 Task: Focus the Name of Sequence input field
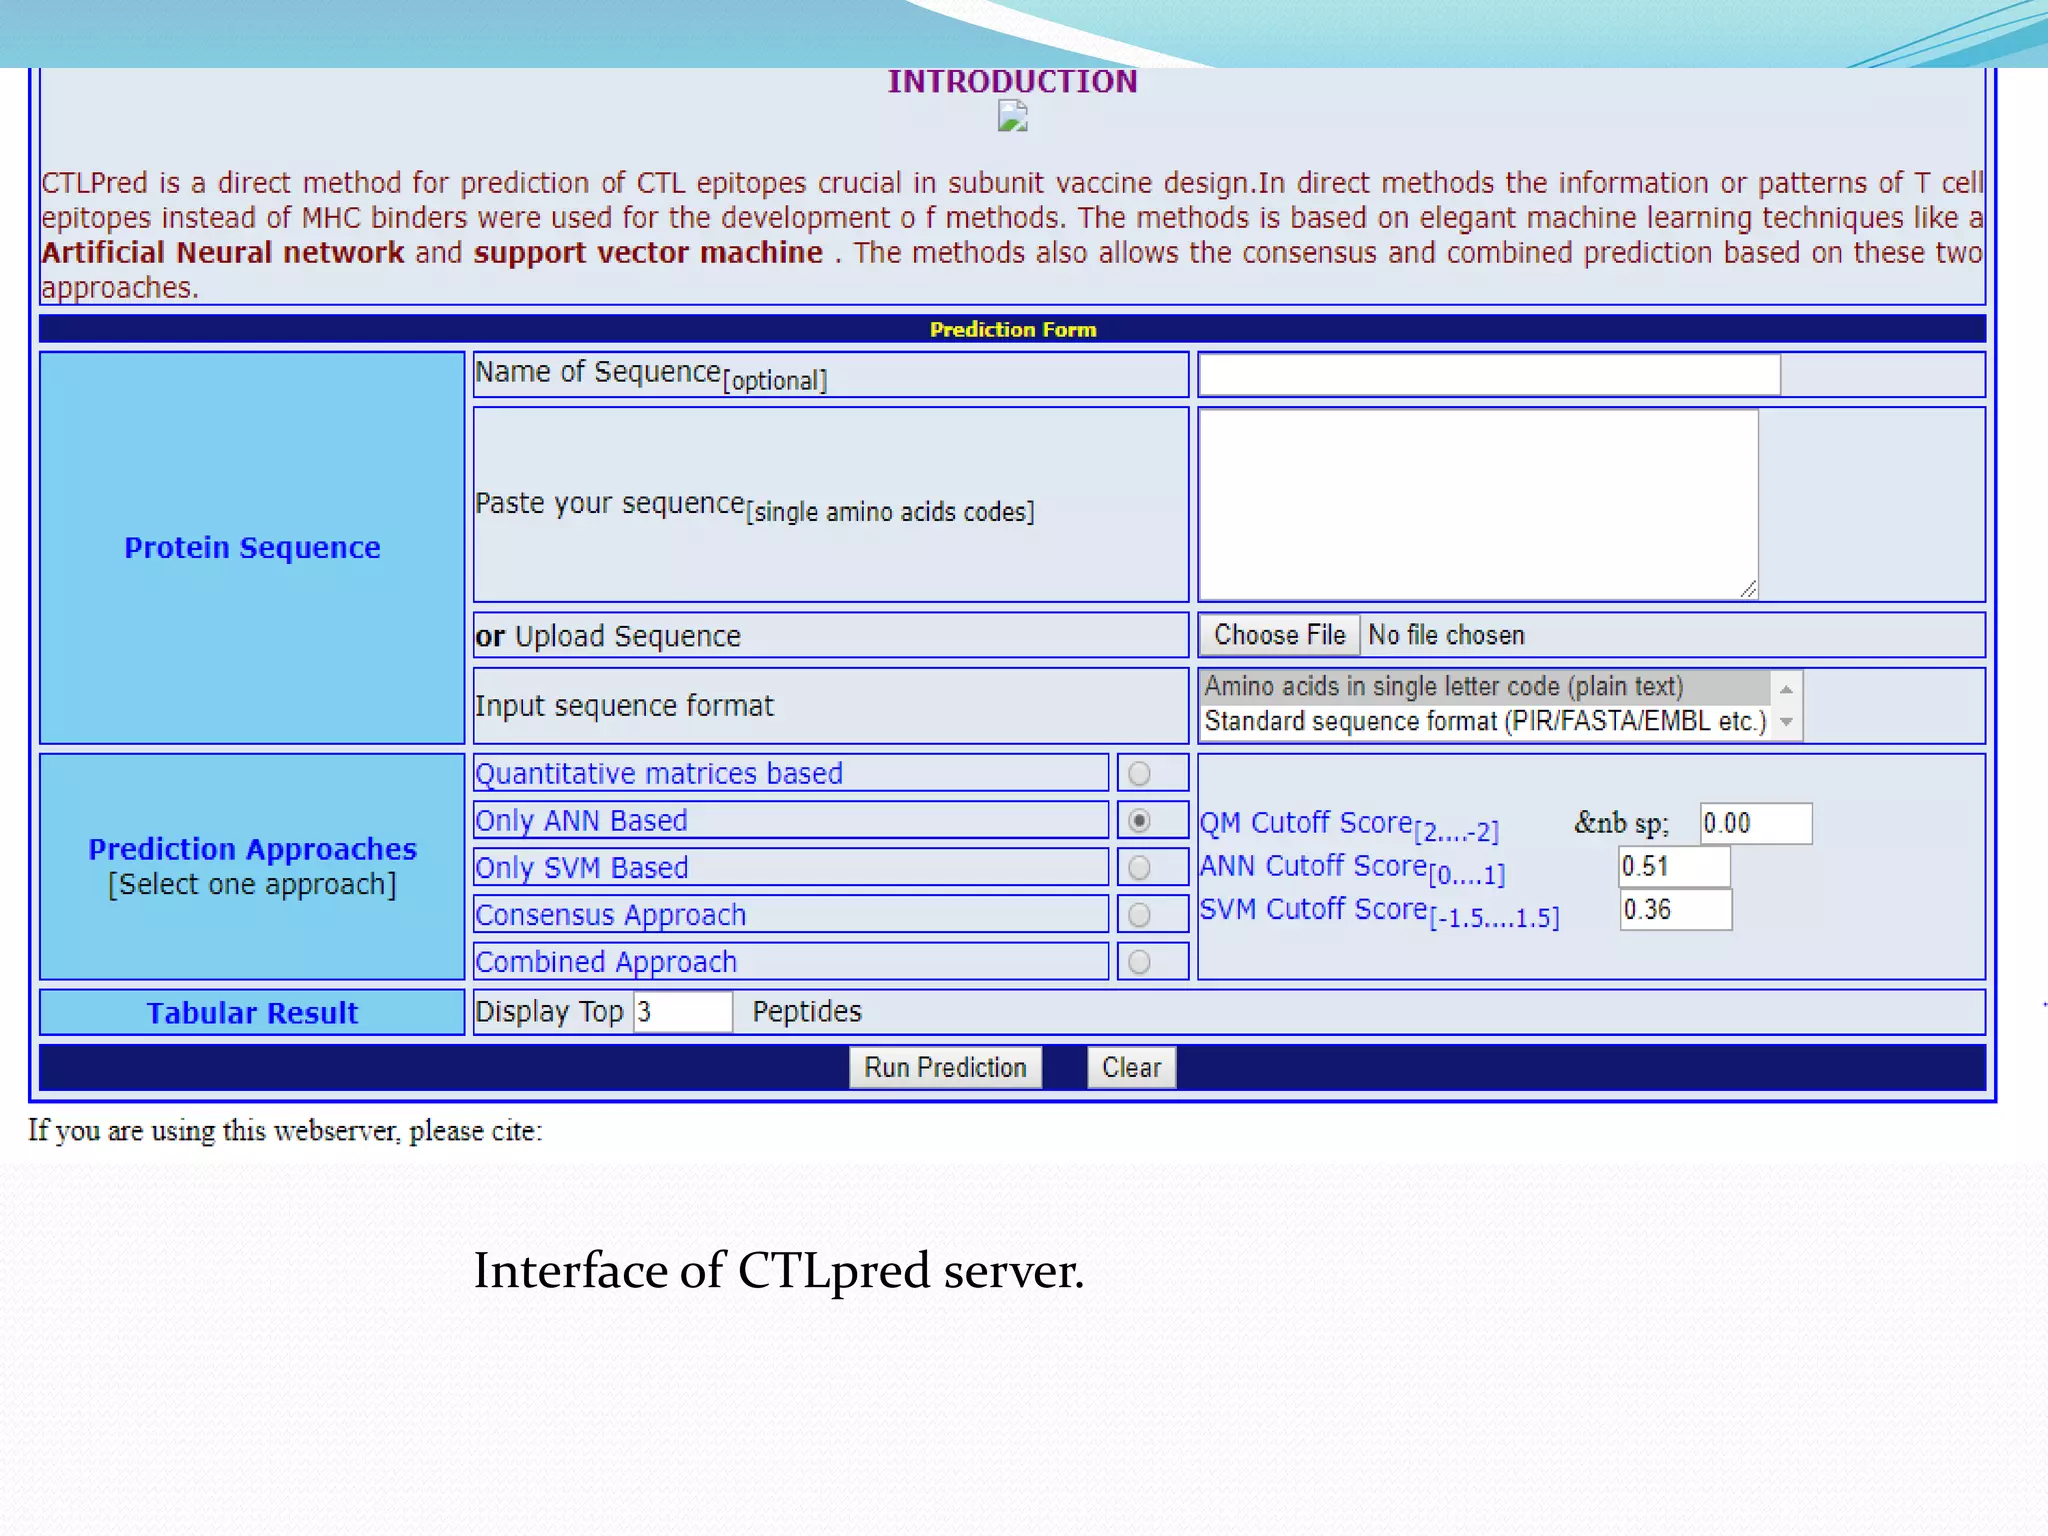[1489, 374]
